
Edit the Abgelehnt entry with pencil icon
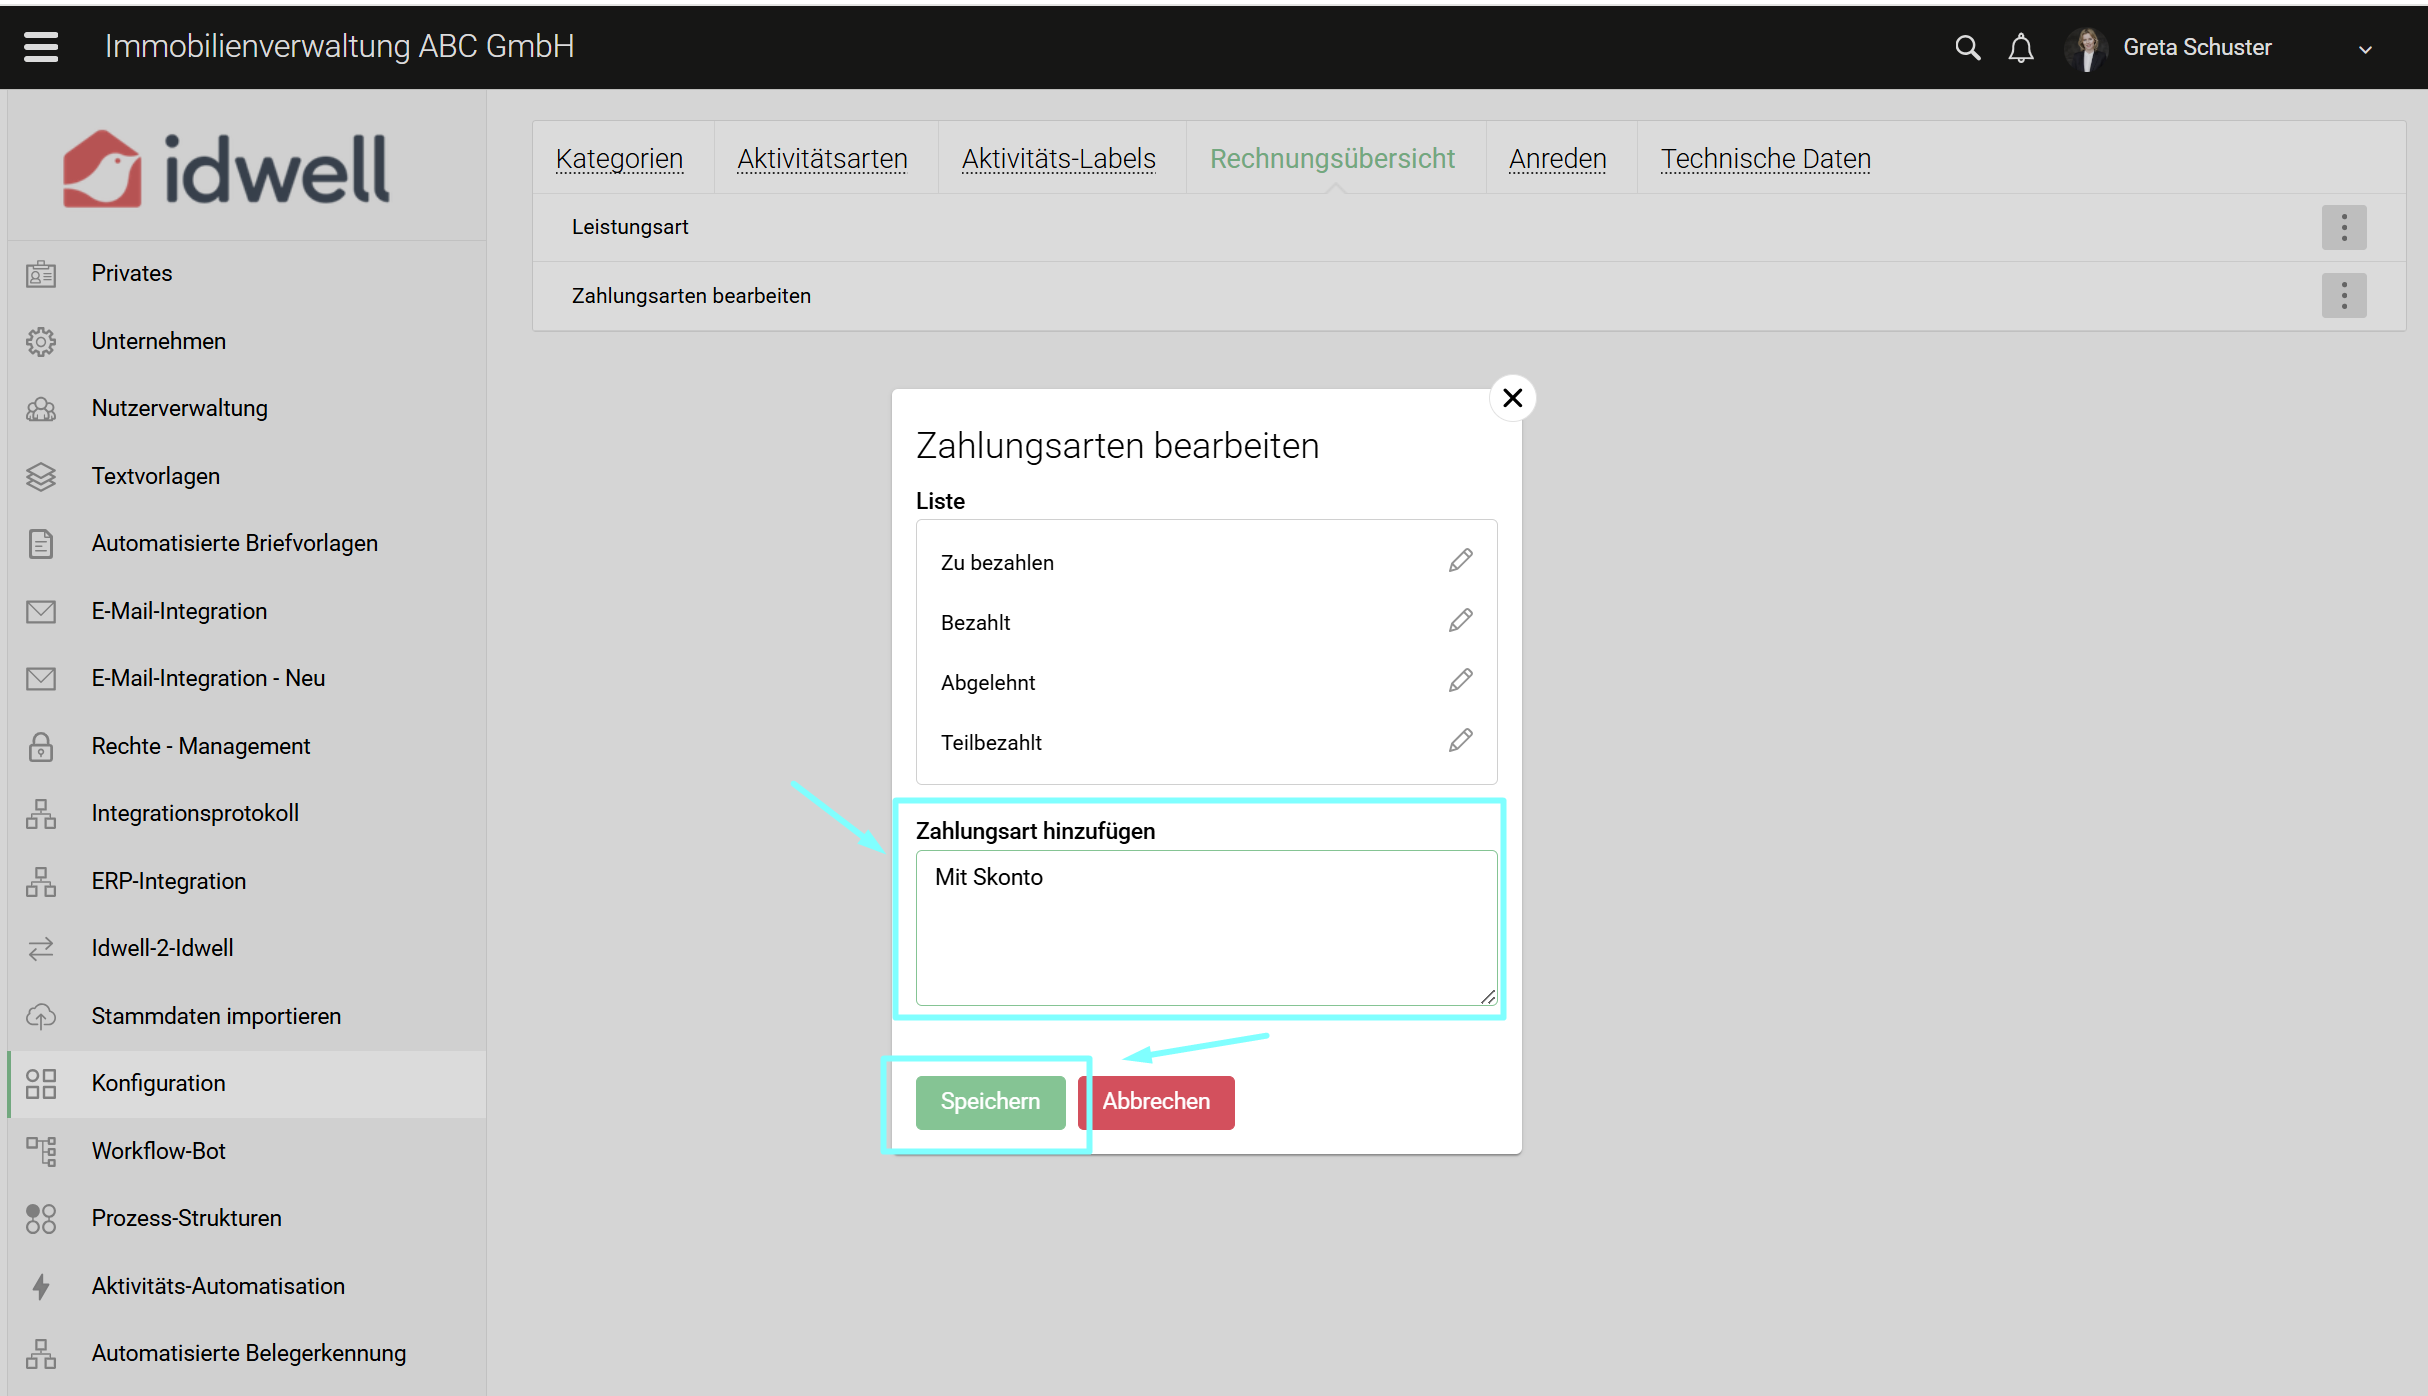[1460, 681]
